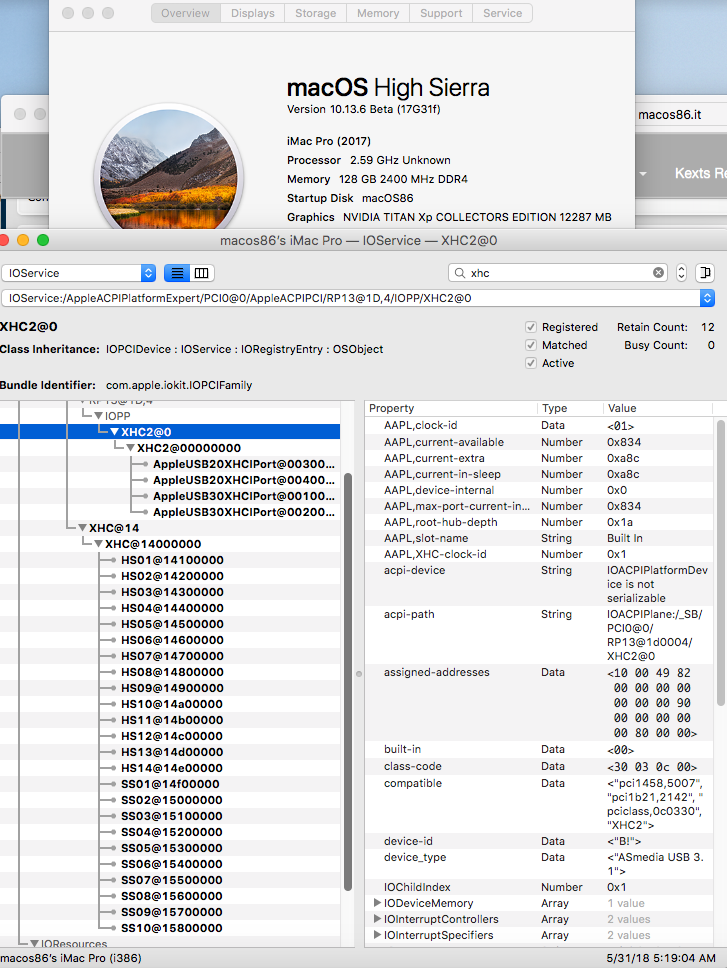Toggle the sidebar panel button
The image size is (727, 968).
705,273
